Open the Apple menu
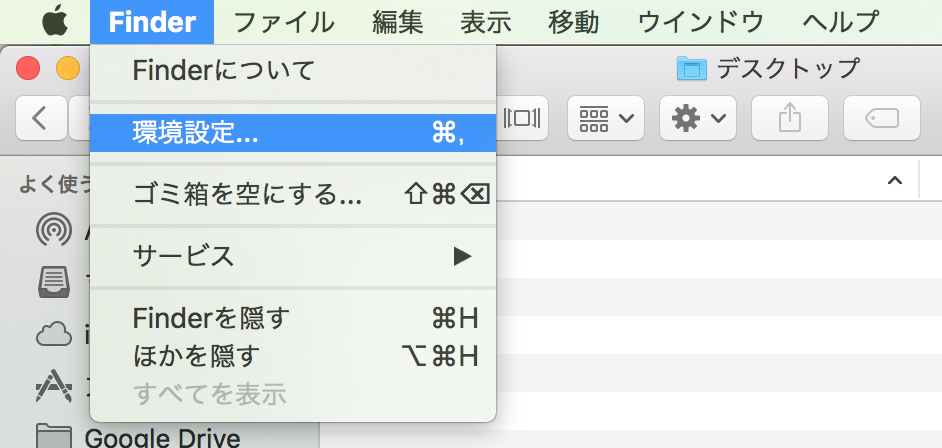Viewport: 942px width, 448px height. 55,22
